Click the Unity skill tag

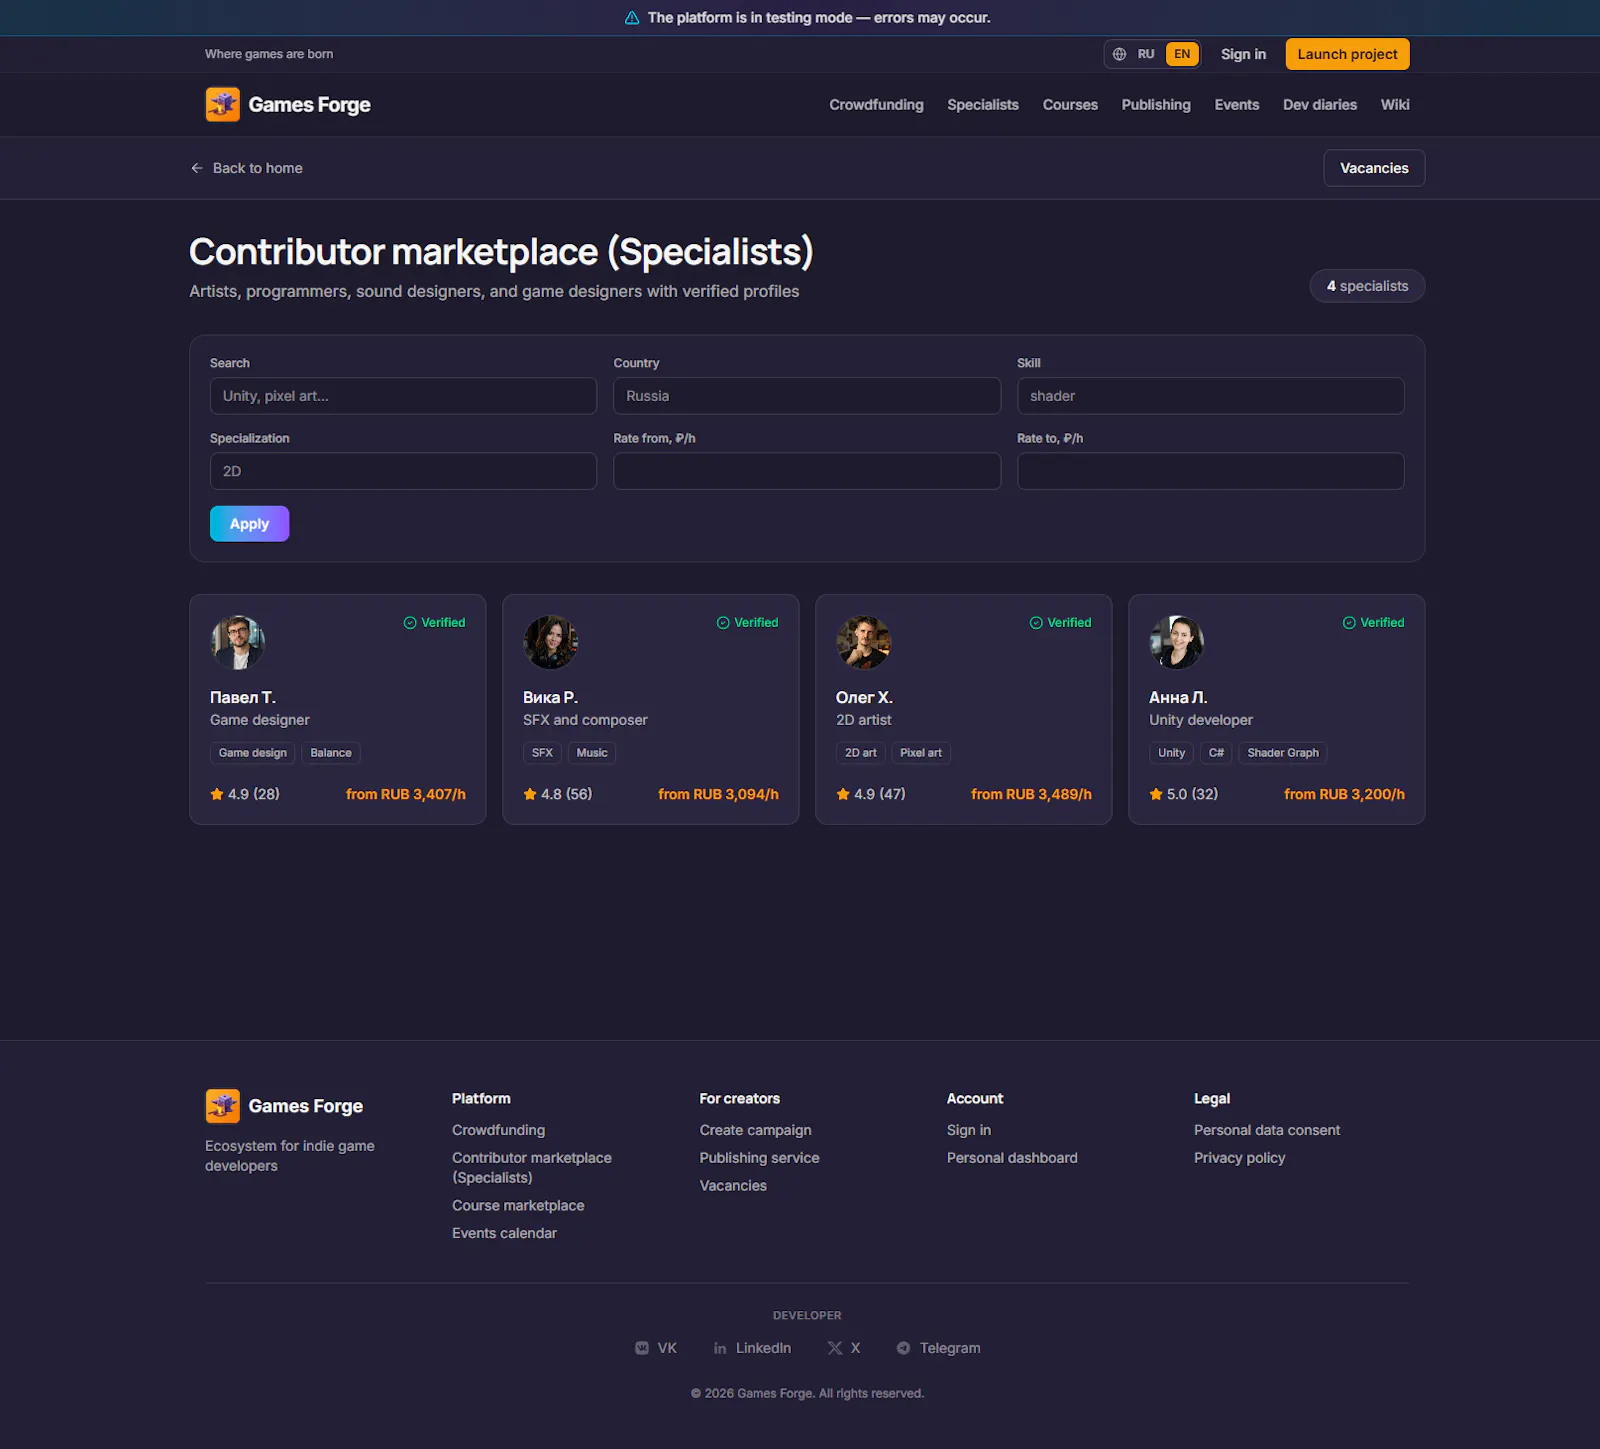[1171, 753]
